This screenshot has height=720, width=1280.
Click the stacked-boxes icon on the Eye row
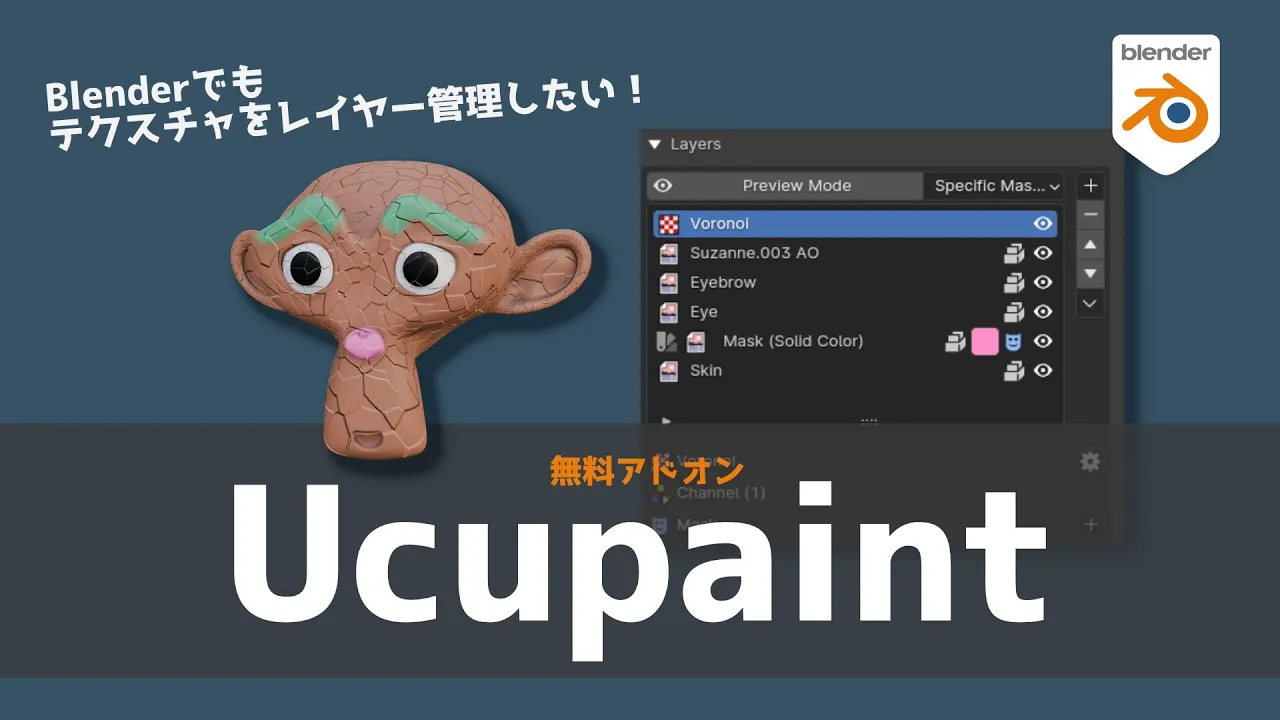pos(1014,312)
